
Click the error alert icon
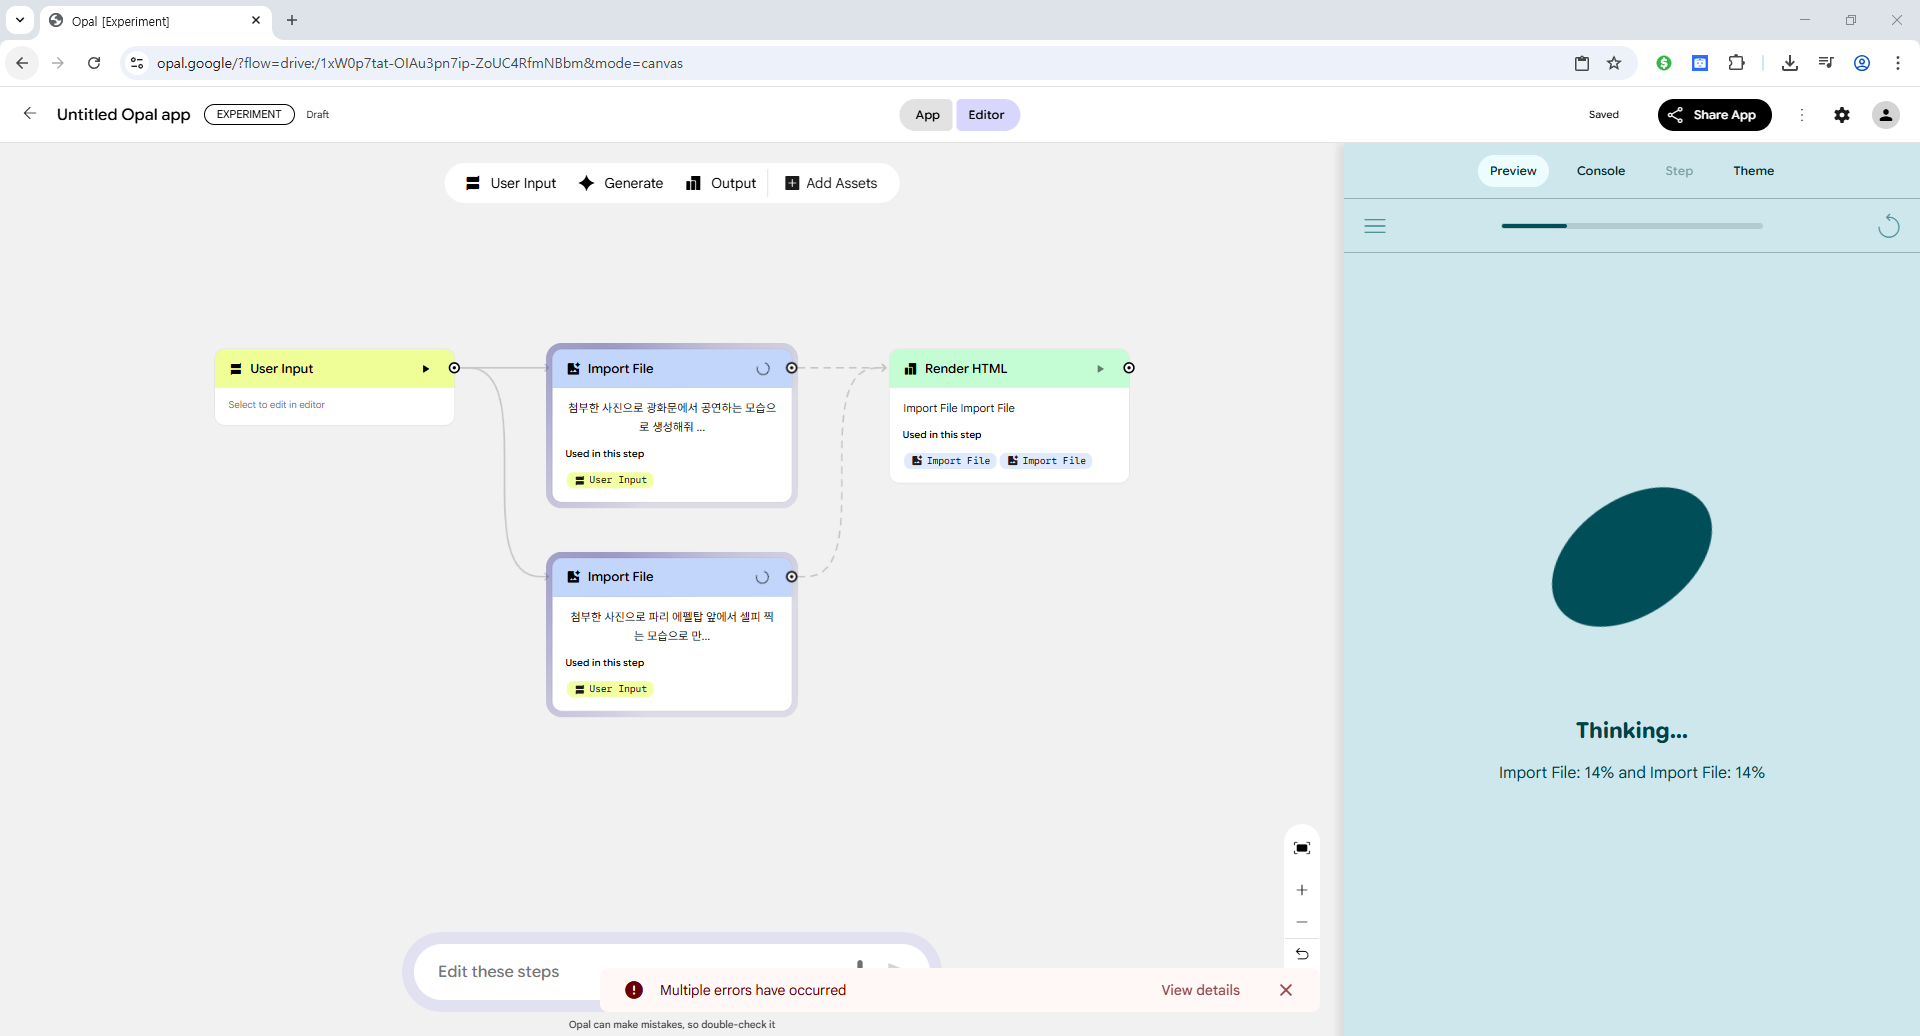click(634, 990)
